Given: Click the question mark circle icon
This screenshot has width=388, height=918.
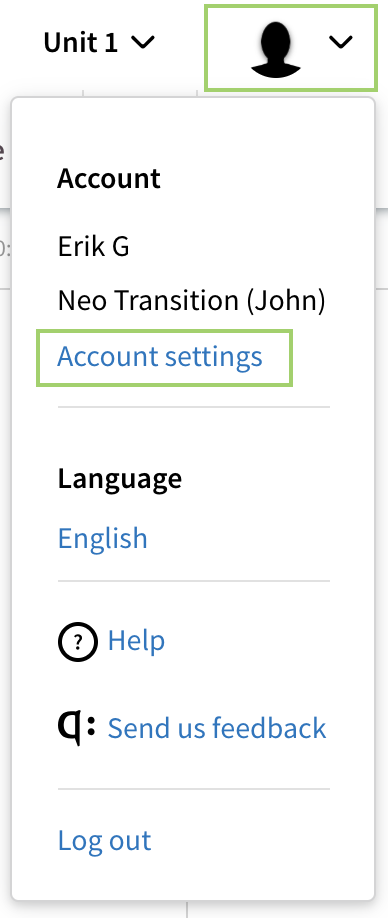Looking at the screenshot, I should click(78, 642).
